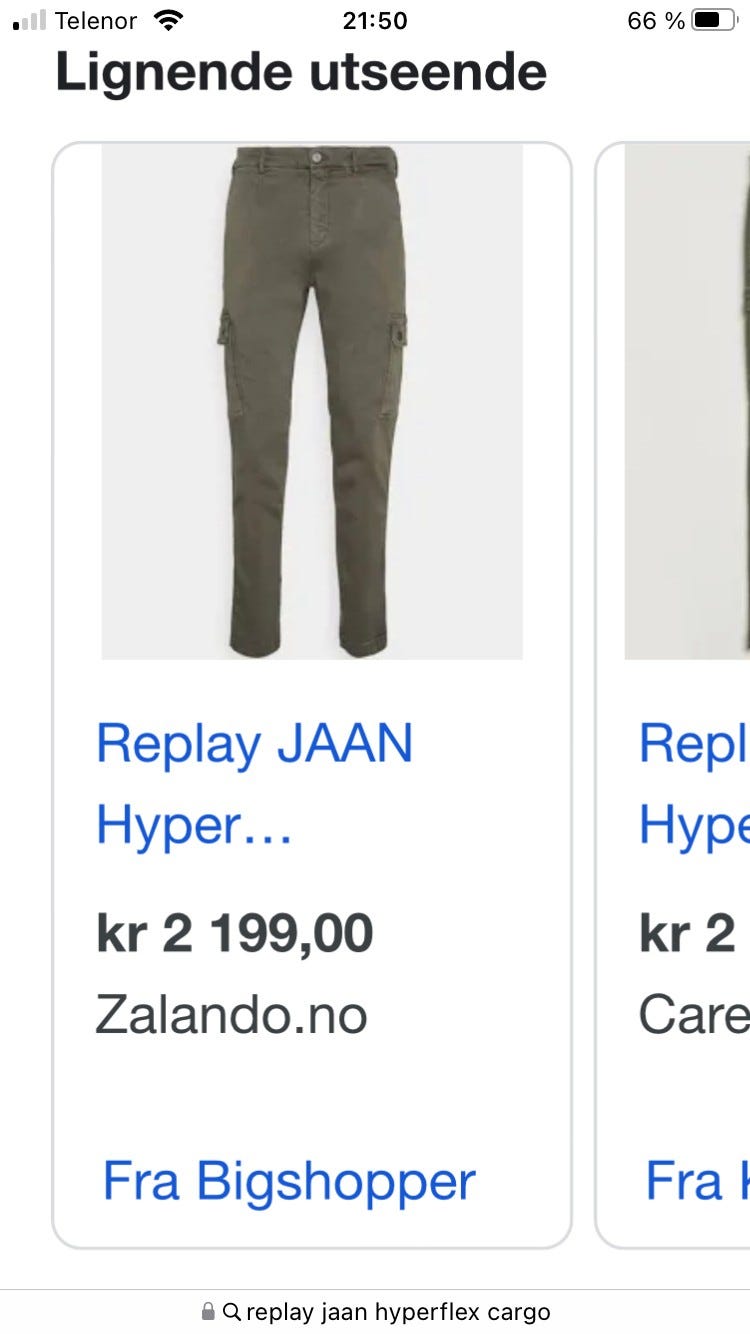
Task: Tap the cellular signal bars icon
Action: click(29, 20)
